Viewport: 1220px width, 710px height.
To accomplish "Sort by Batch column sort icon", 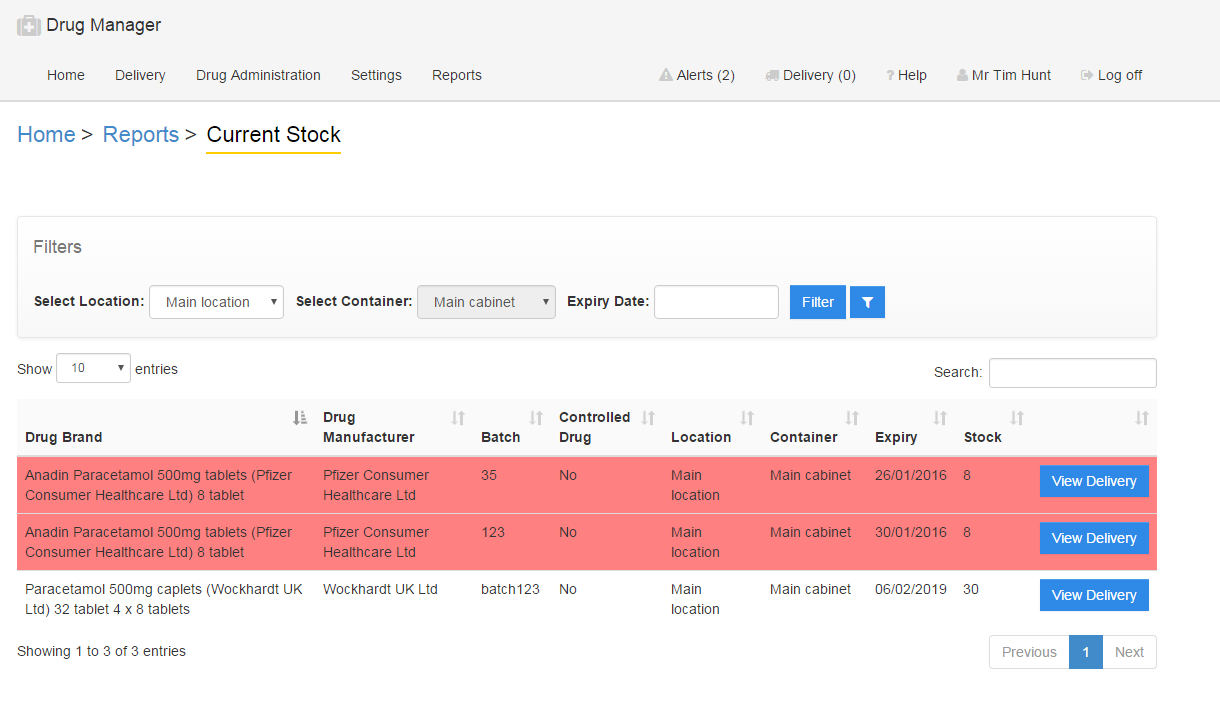I will click(536, 418).
